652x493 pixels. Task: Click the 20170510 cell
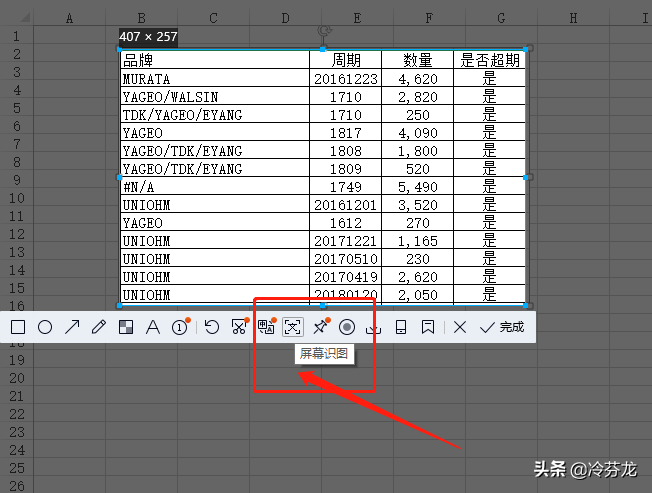[346, 259]
